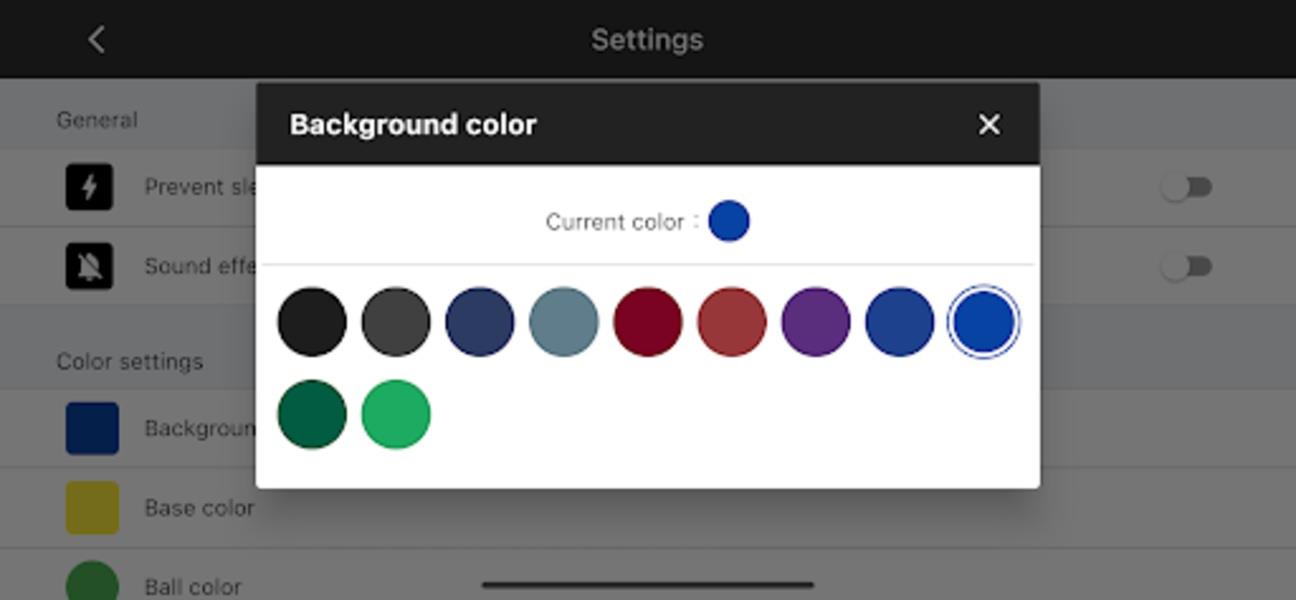This screenshot has height=600, width=1296.
Task: Click the currently selected ringed blue swatch
Action: click(984, 322)
